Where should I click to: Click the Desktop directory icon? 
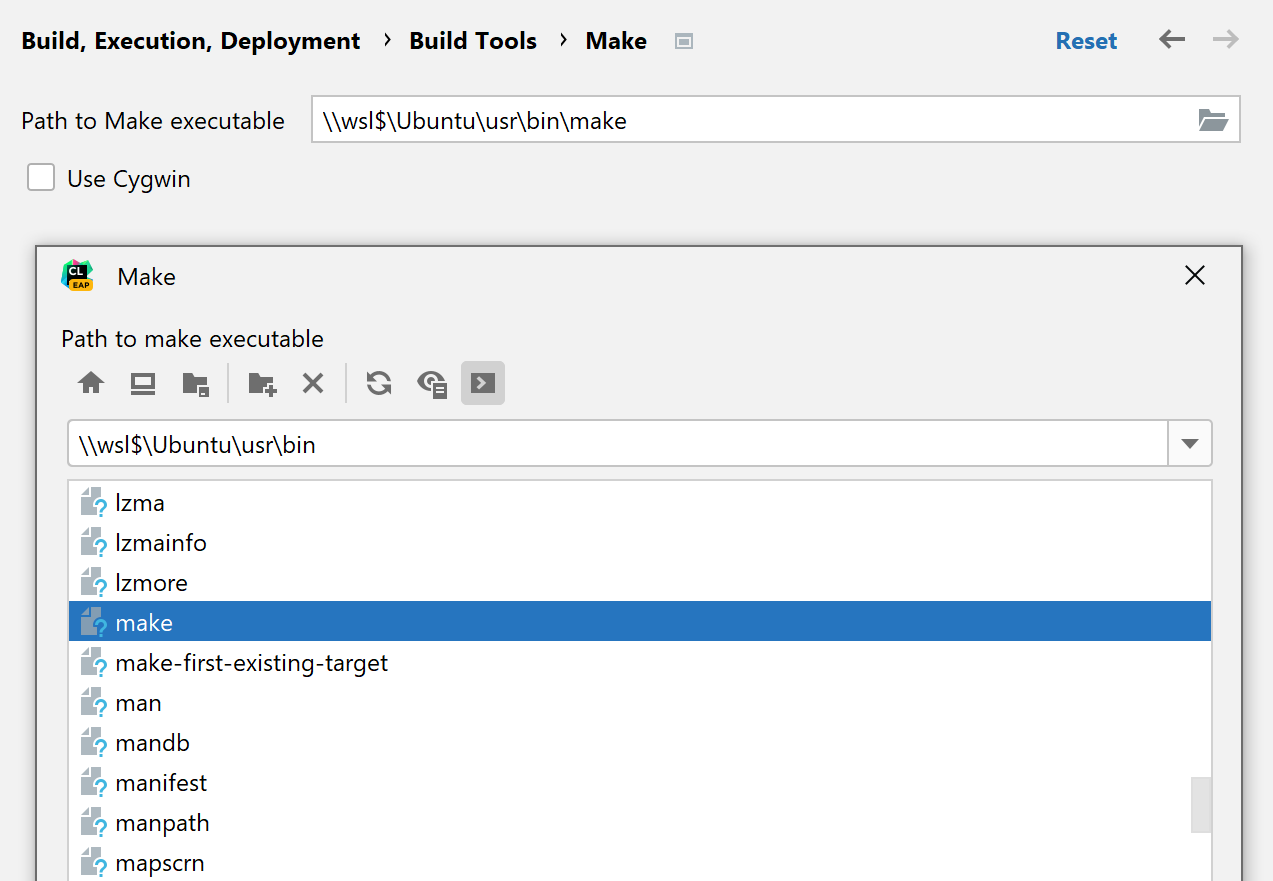pos(143,383)
